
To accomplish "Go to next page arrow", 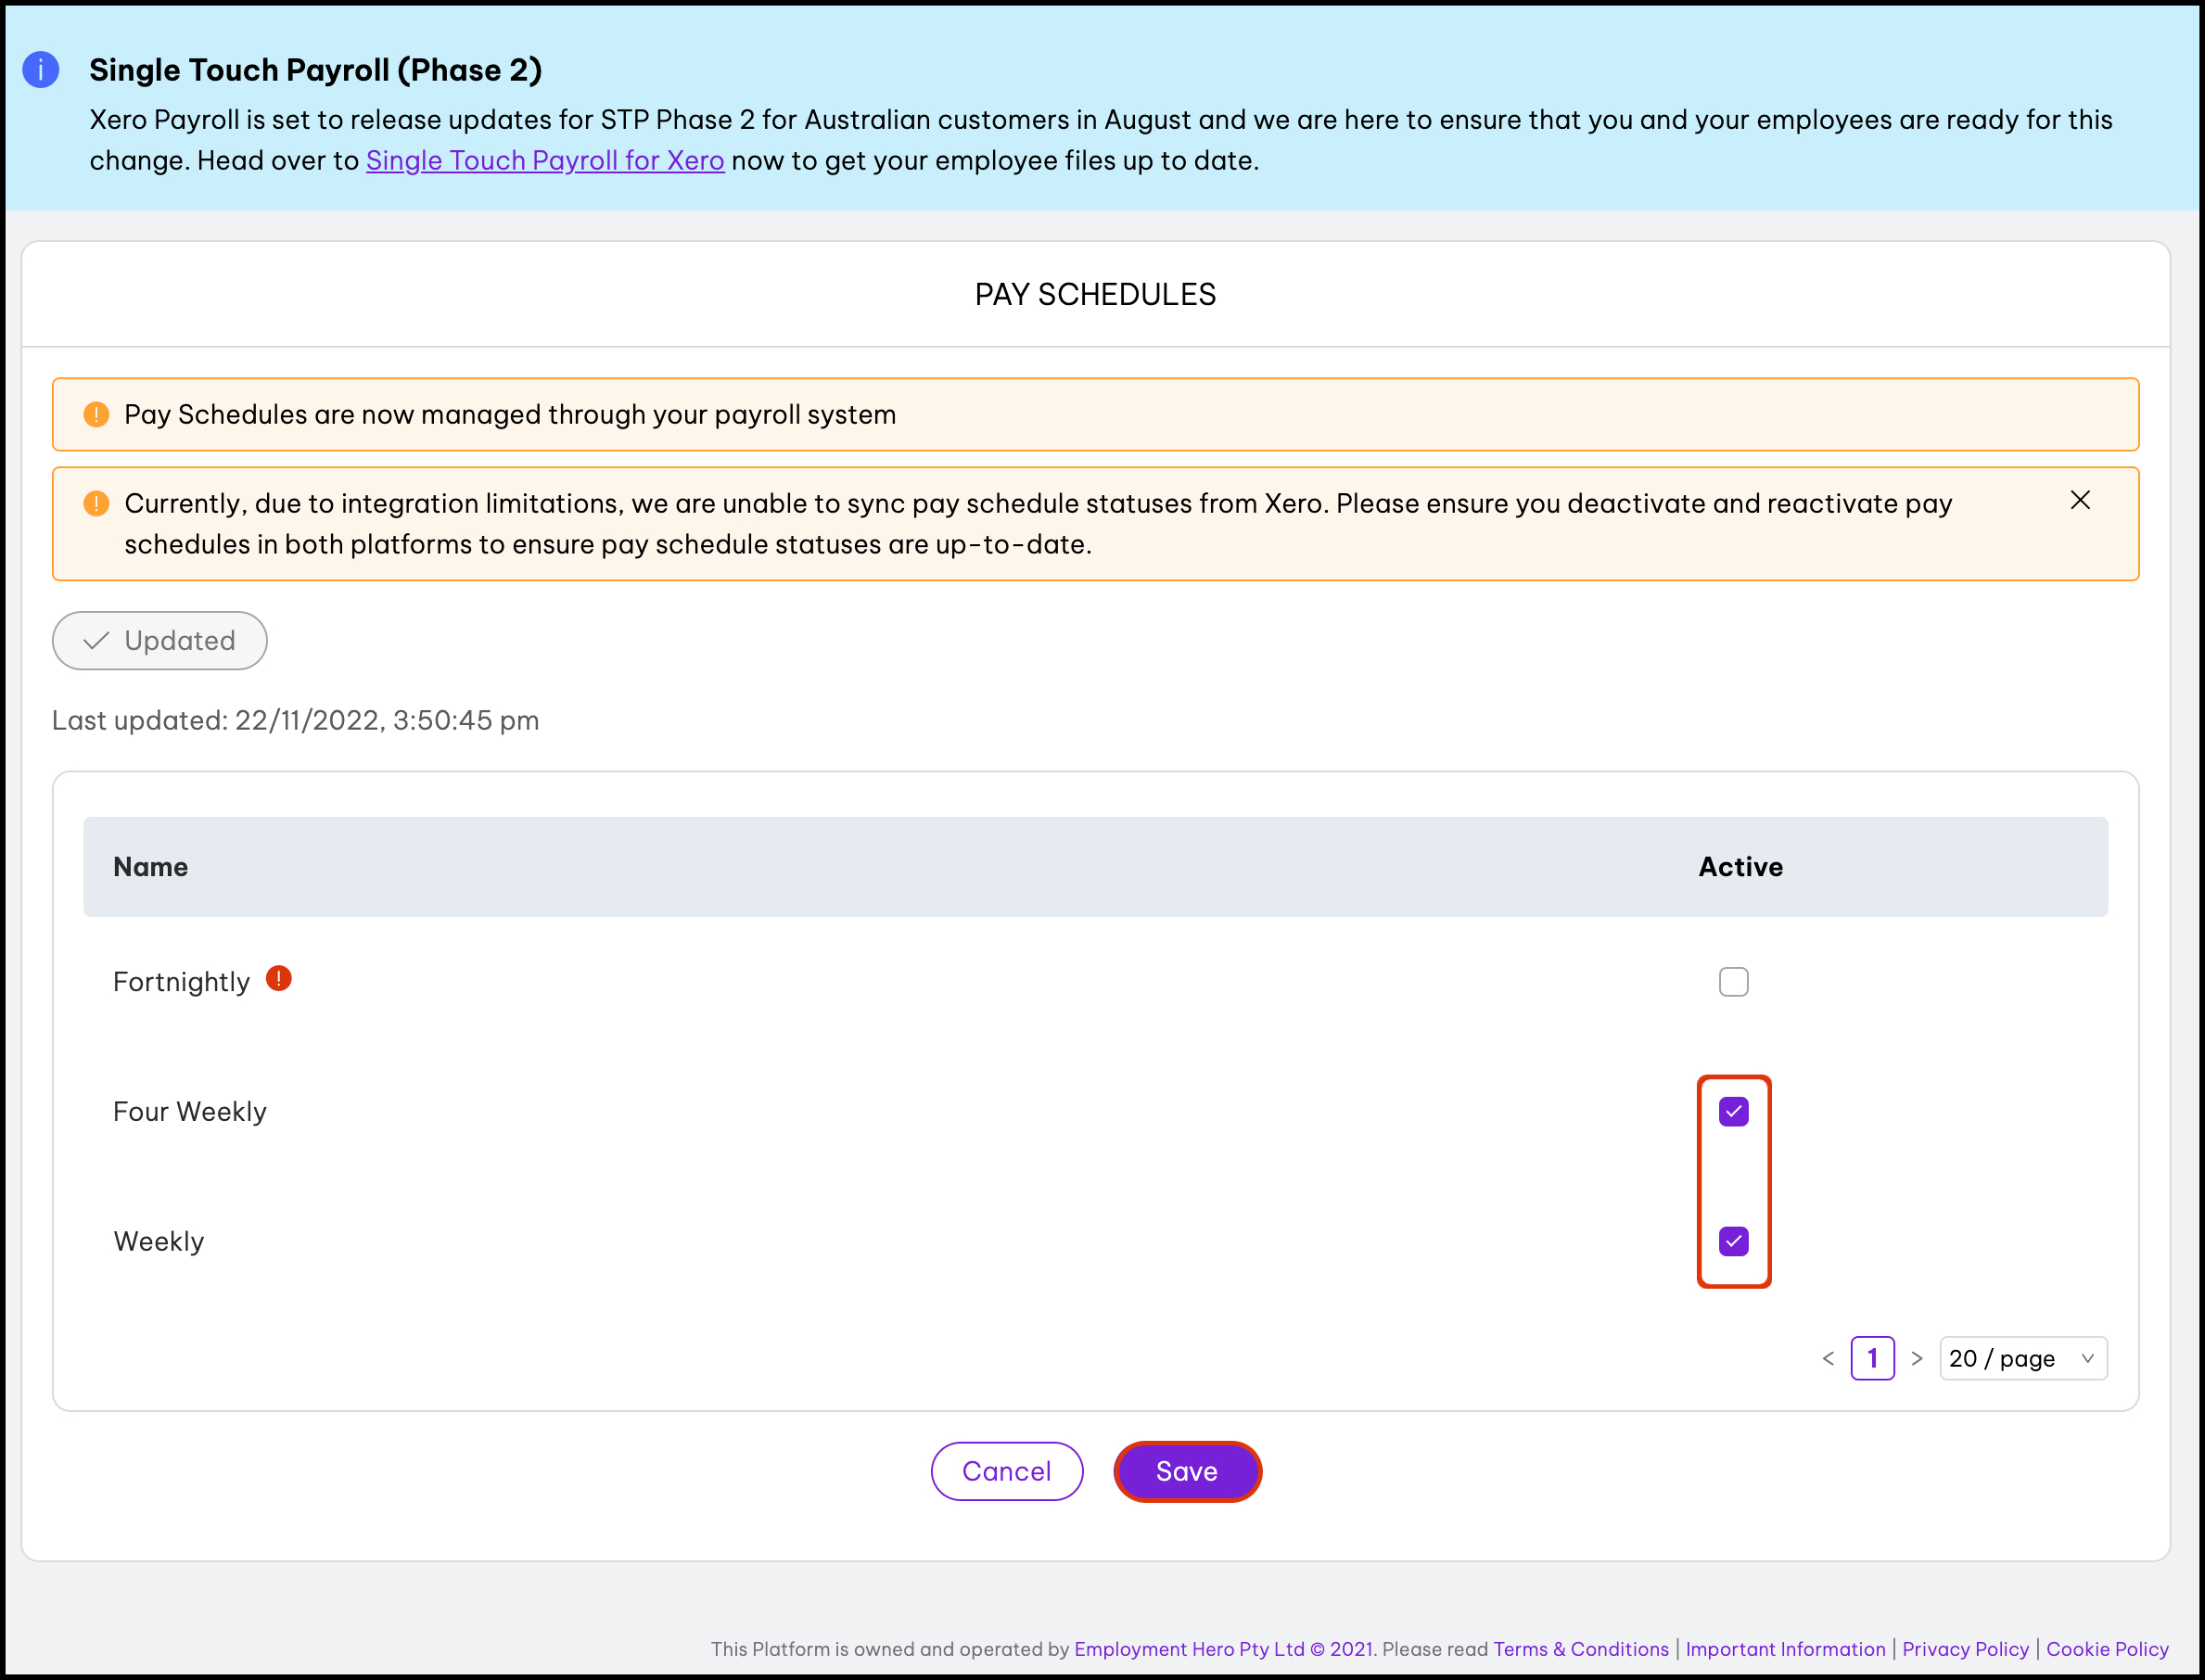I will 1916,1358.
